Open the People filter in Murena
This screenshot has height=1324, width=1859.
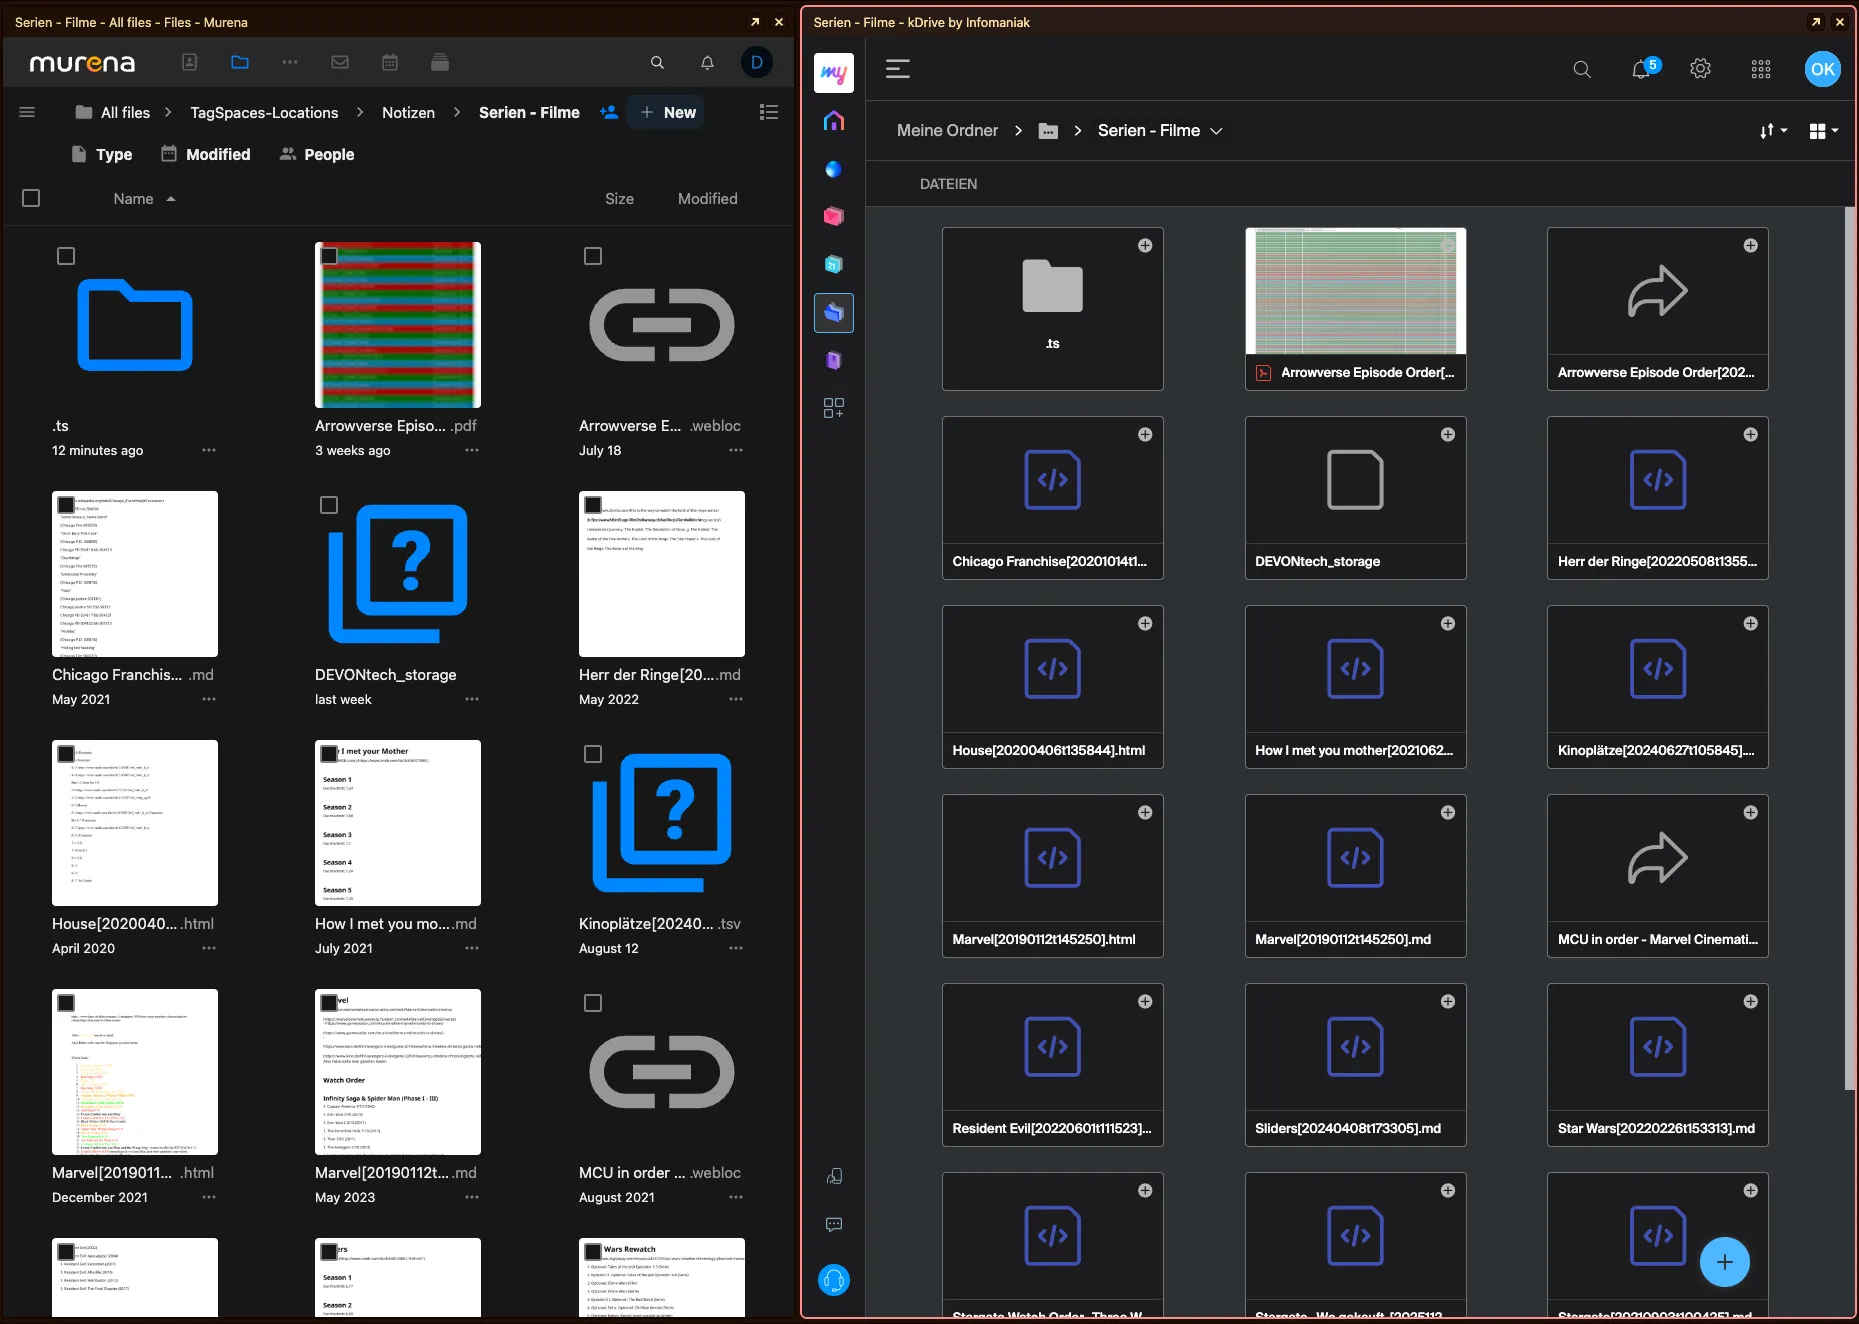pyautogui.click(x=316, y=154)
